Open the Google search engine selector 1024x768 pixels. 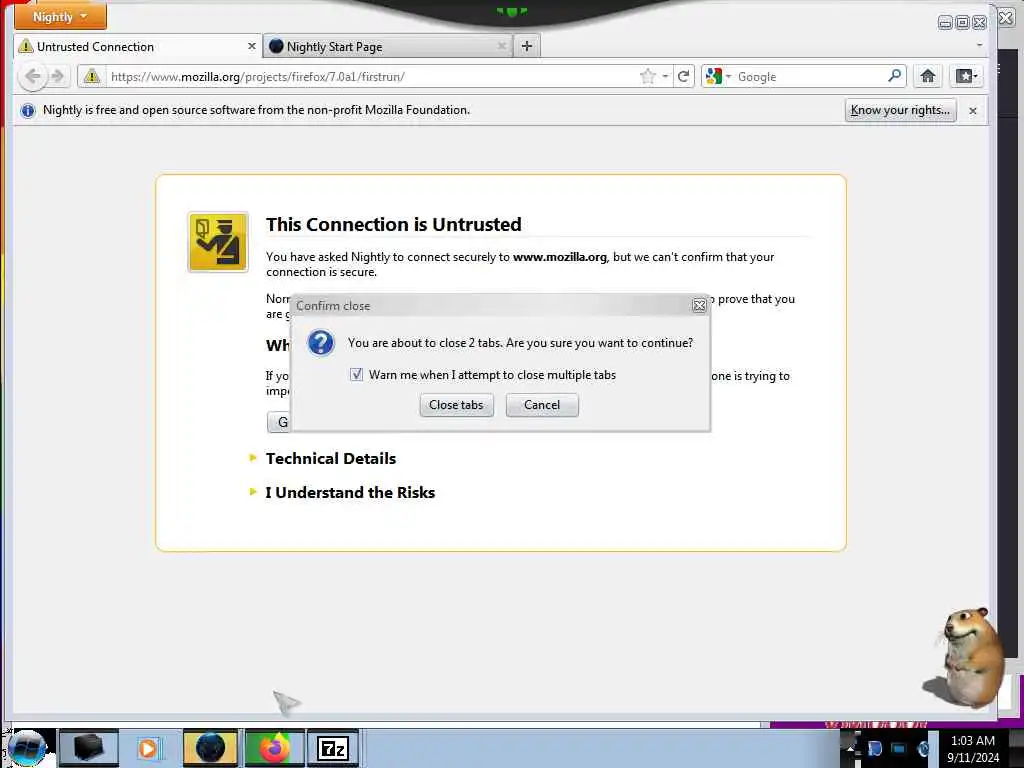(x=718, y=76)
